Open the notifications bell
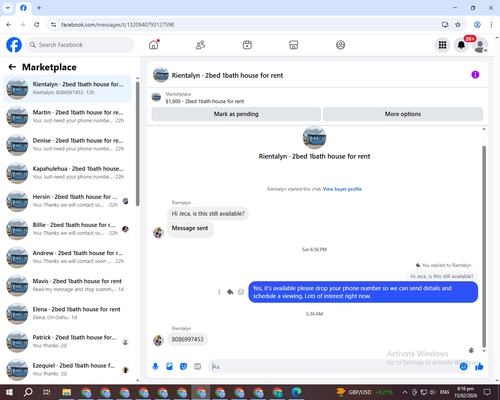Viewport: 500px width, 400px height. (x=461, y=45)
